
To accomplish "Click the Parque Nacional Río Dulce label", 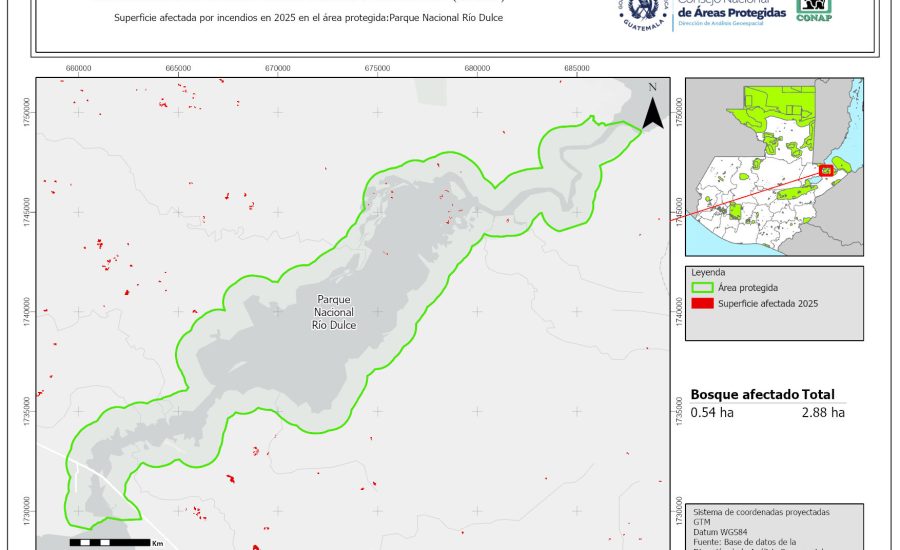I will point(334,312).
